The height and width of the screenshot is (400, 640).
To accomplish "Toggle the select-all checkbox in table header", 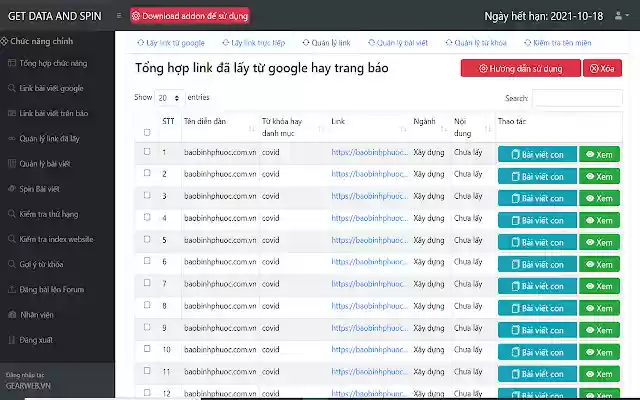I will pos(147,132).
